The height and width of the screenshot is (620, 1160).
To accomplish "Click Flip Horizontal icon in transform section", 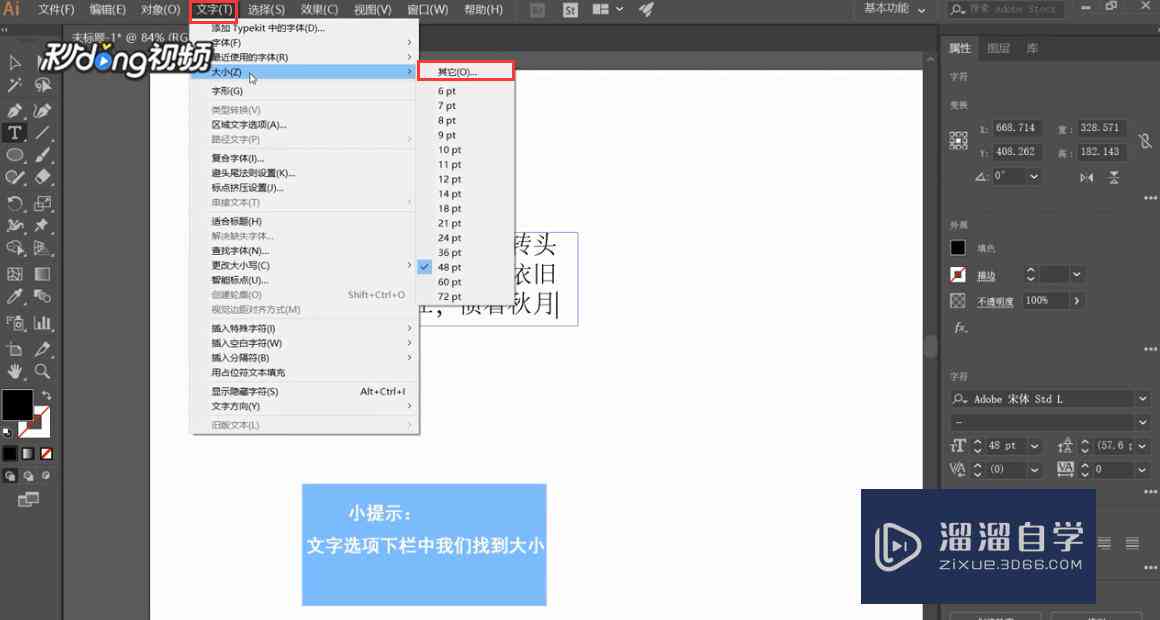I will (1086, 177).
